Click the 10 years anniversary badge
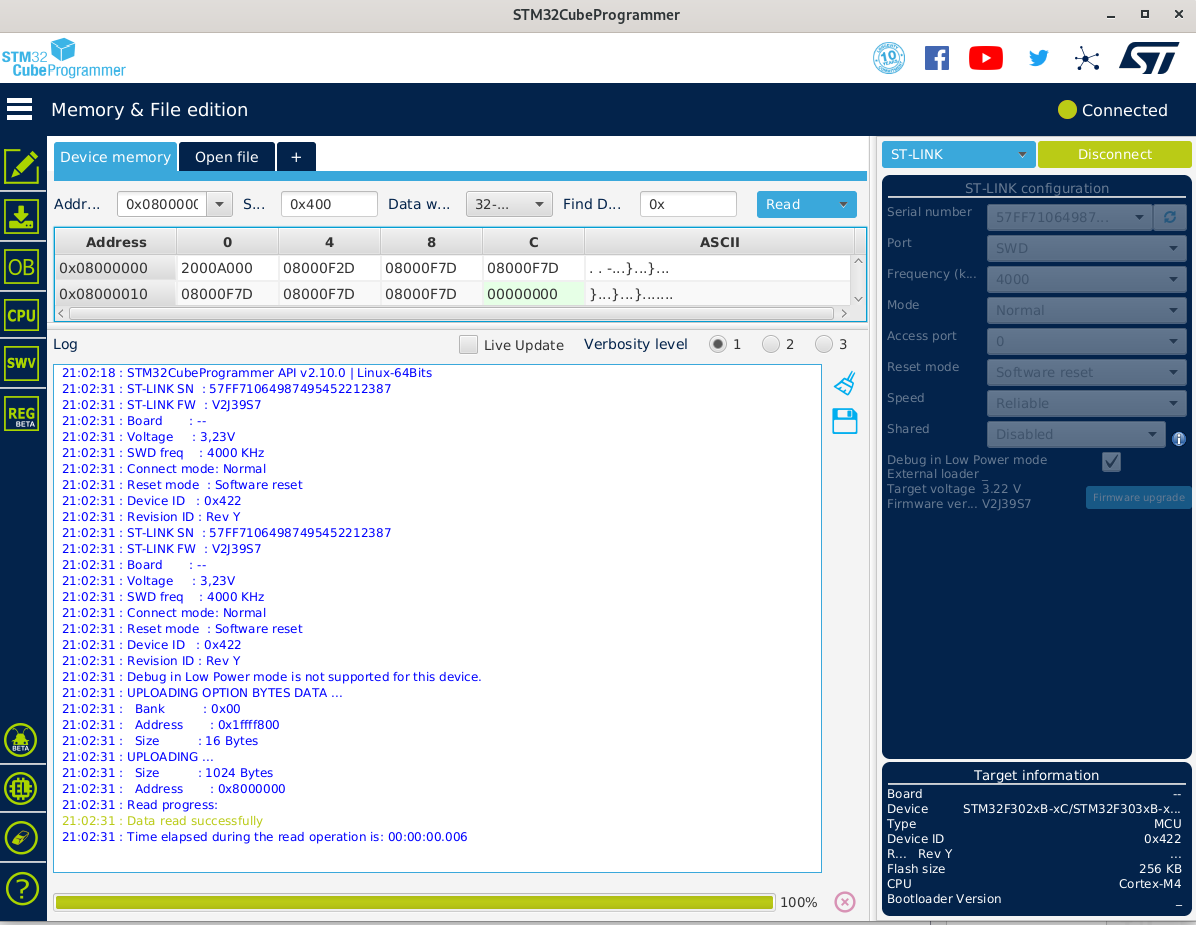1196x925 pixels. (x=889, y=58)
